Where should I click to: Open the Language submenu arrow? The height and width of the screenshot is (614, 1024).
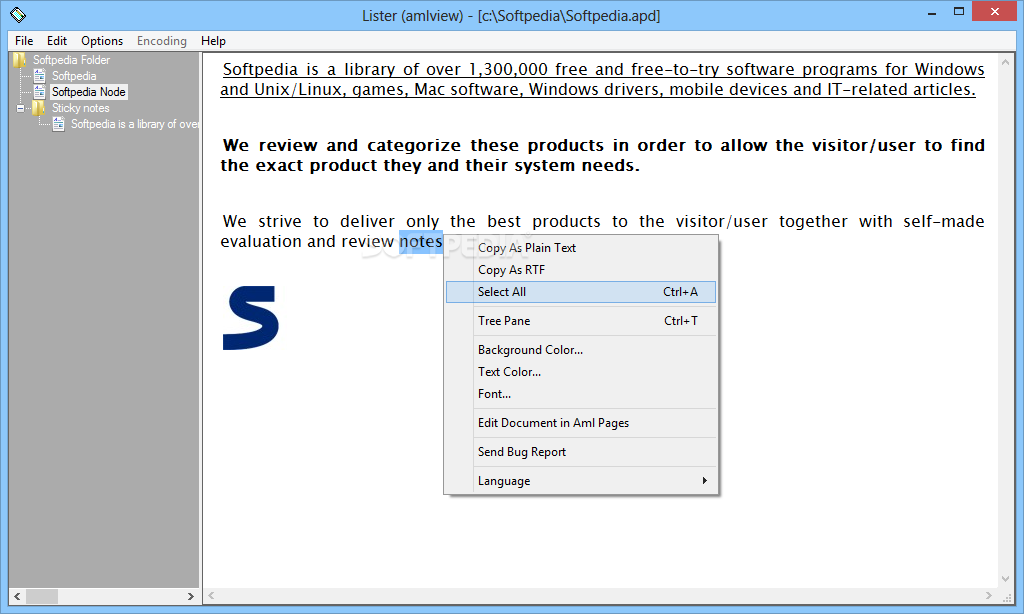tap(704, 481)
